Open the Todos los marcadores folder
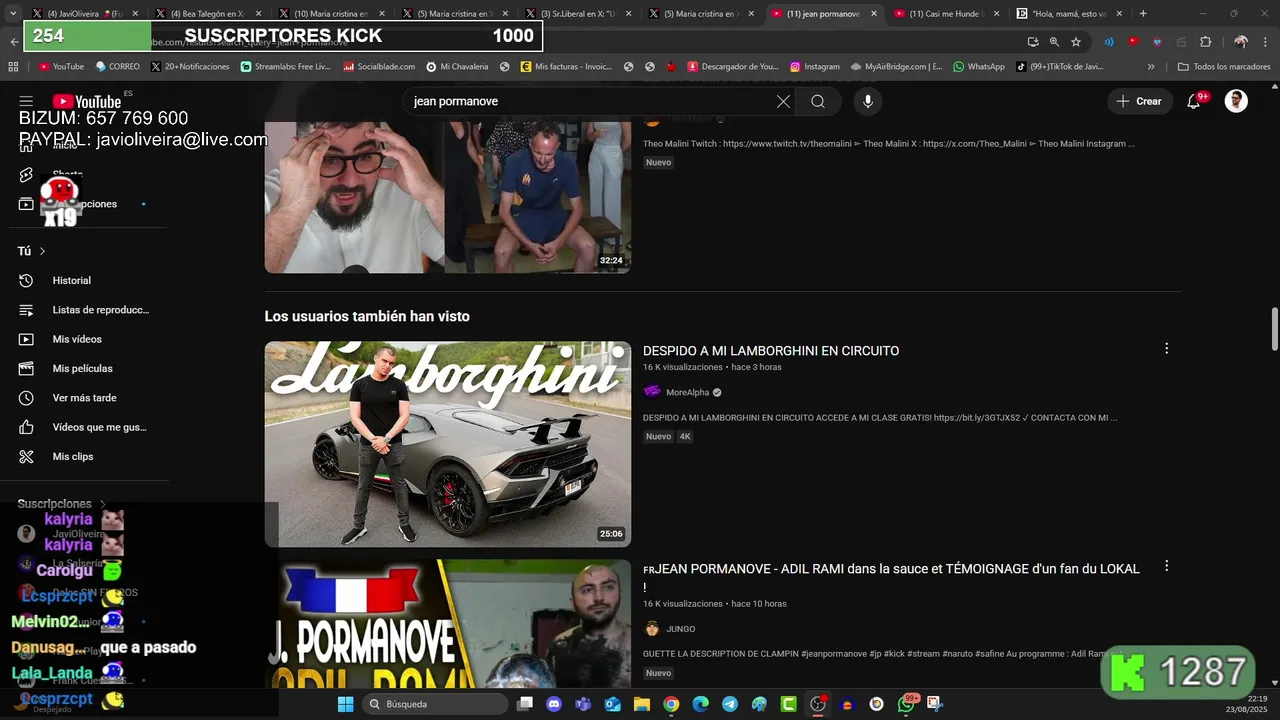Viewport: 1280px width, 720px height. pyautogui.click(x=1224, y=67)
